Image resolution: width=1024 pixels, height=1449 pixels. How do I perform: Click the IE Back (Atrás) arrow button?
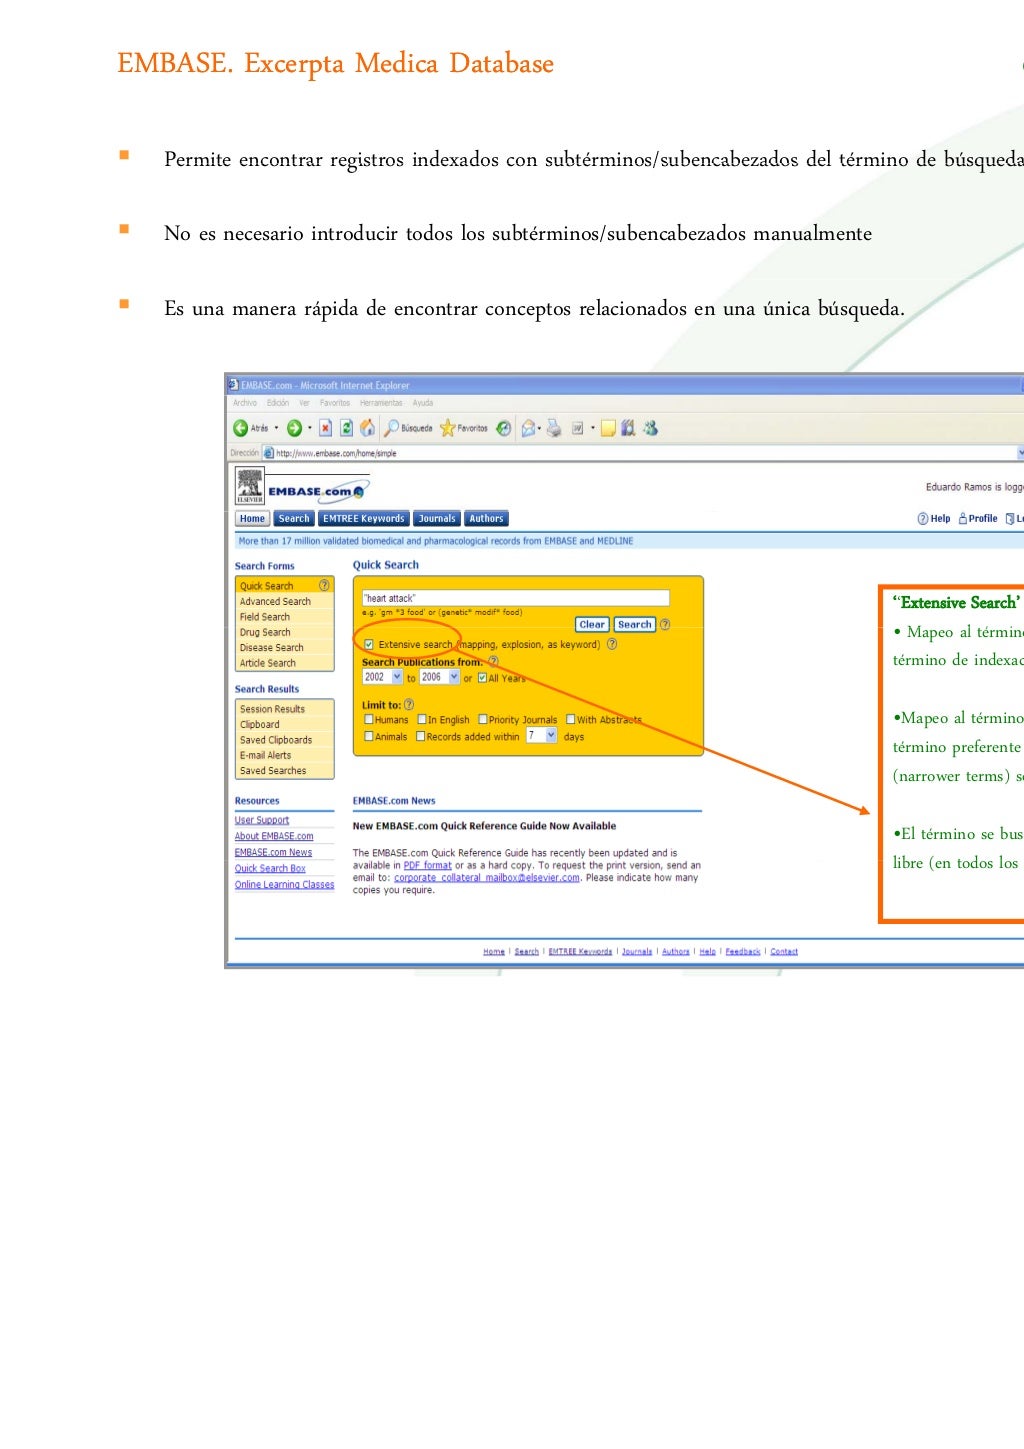point(240,428)
